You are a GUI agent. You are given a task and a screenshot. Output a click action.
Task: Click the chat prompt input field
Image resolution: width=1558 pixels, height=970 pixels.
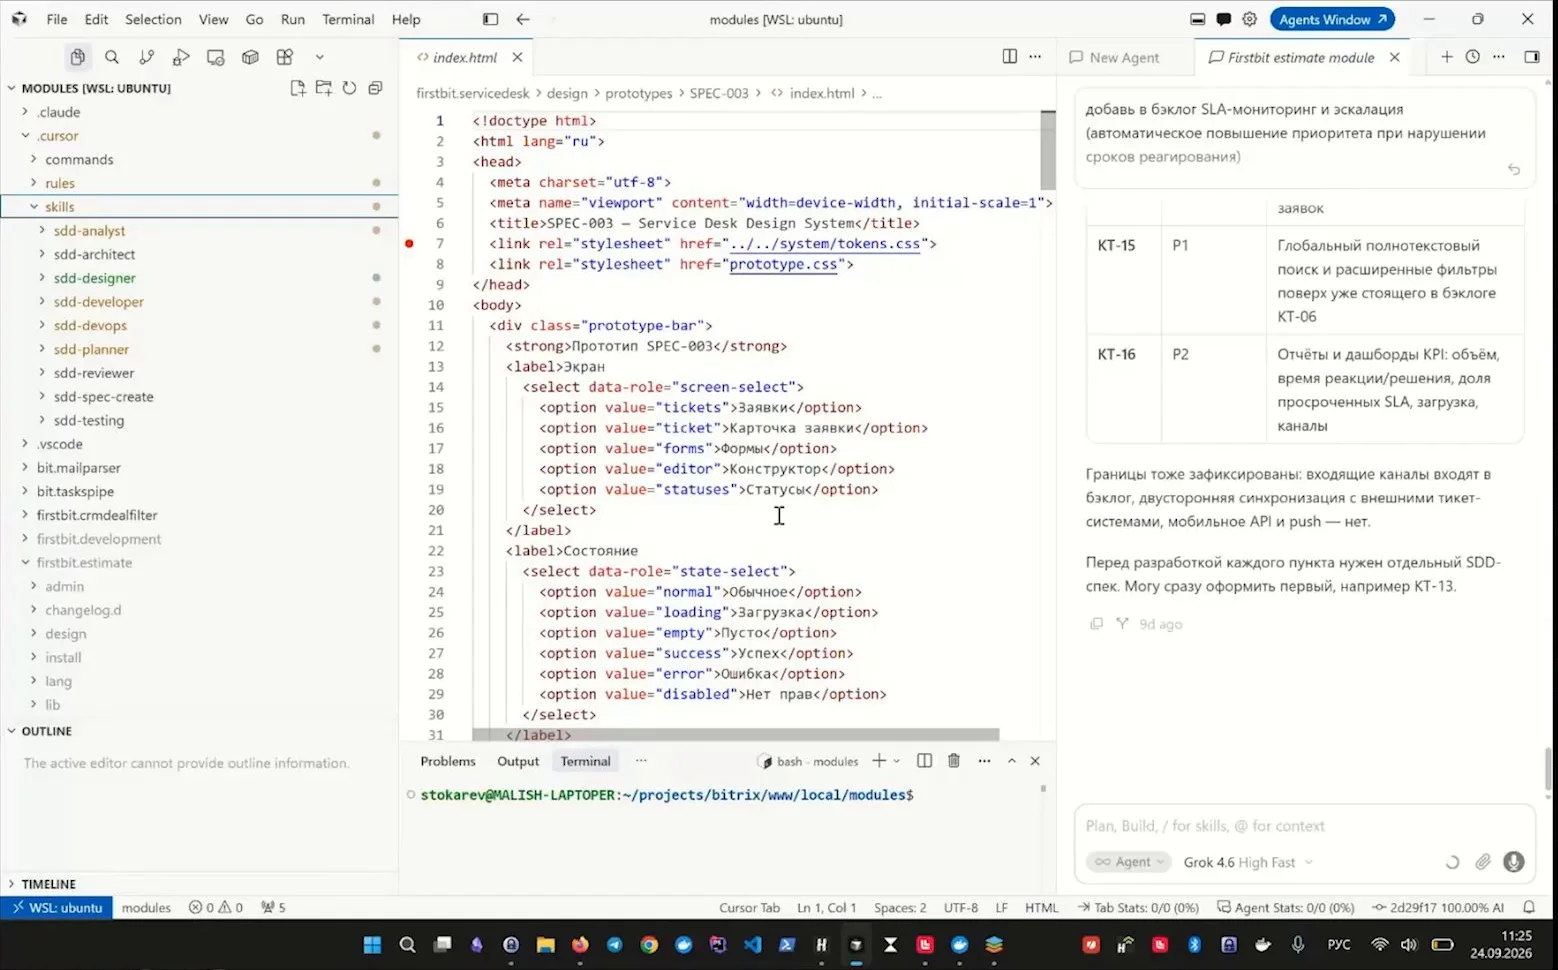pyautogui.click(x=1304, y=826)
